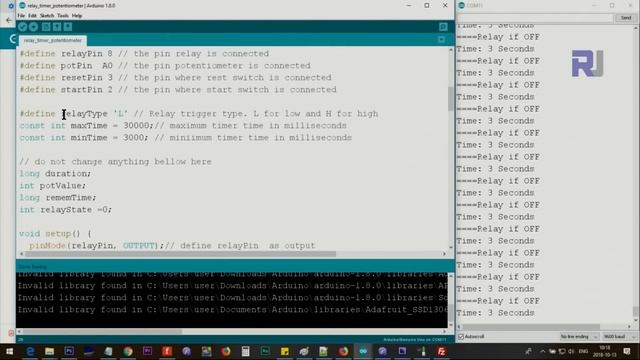Click the 'long duration;' line
This screenshot has width=640, height=360.
55,173
